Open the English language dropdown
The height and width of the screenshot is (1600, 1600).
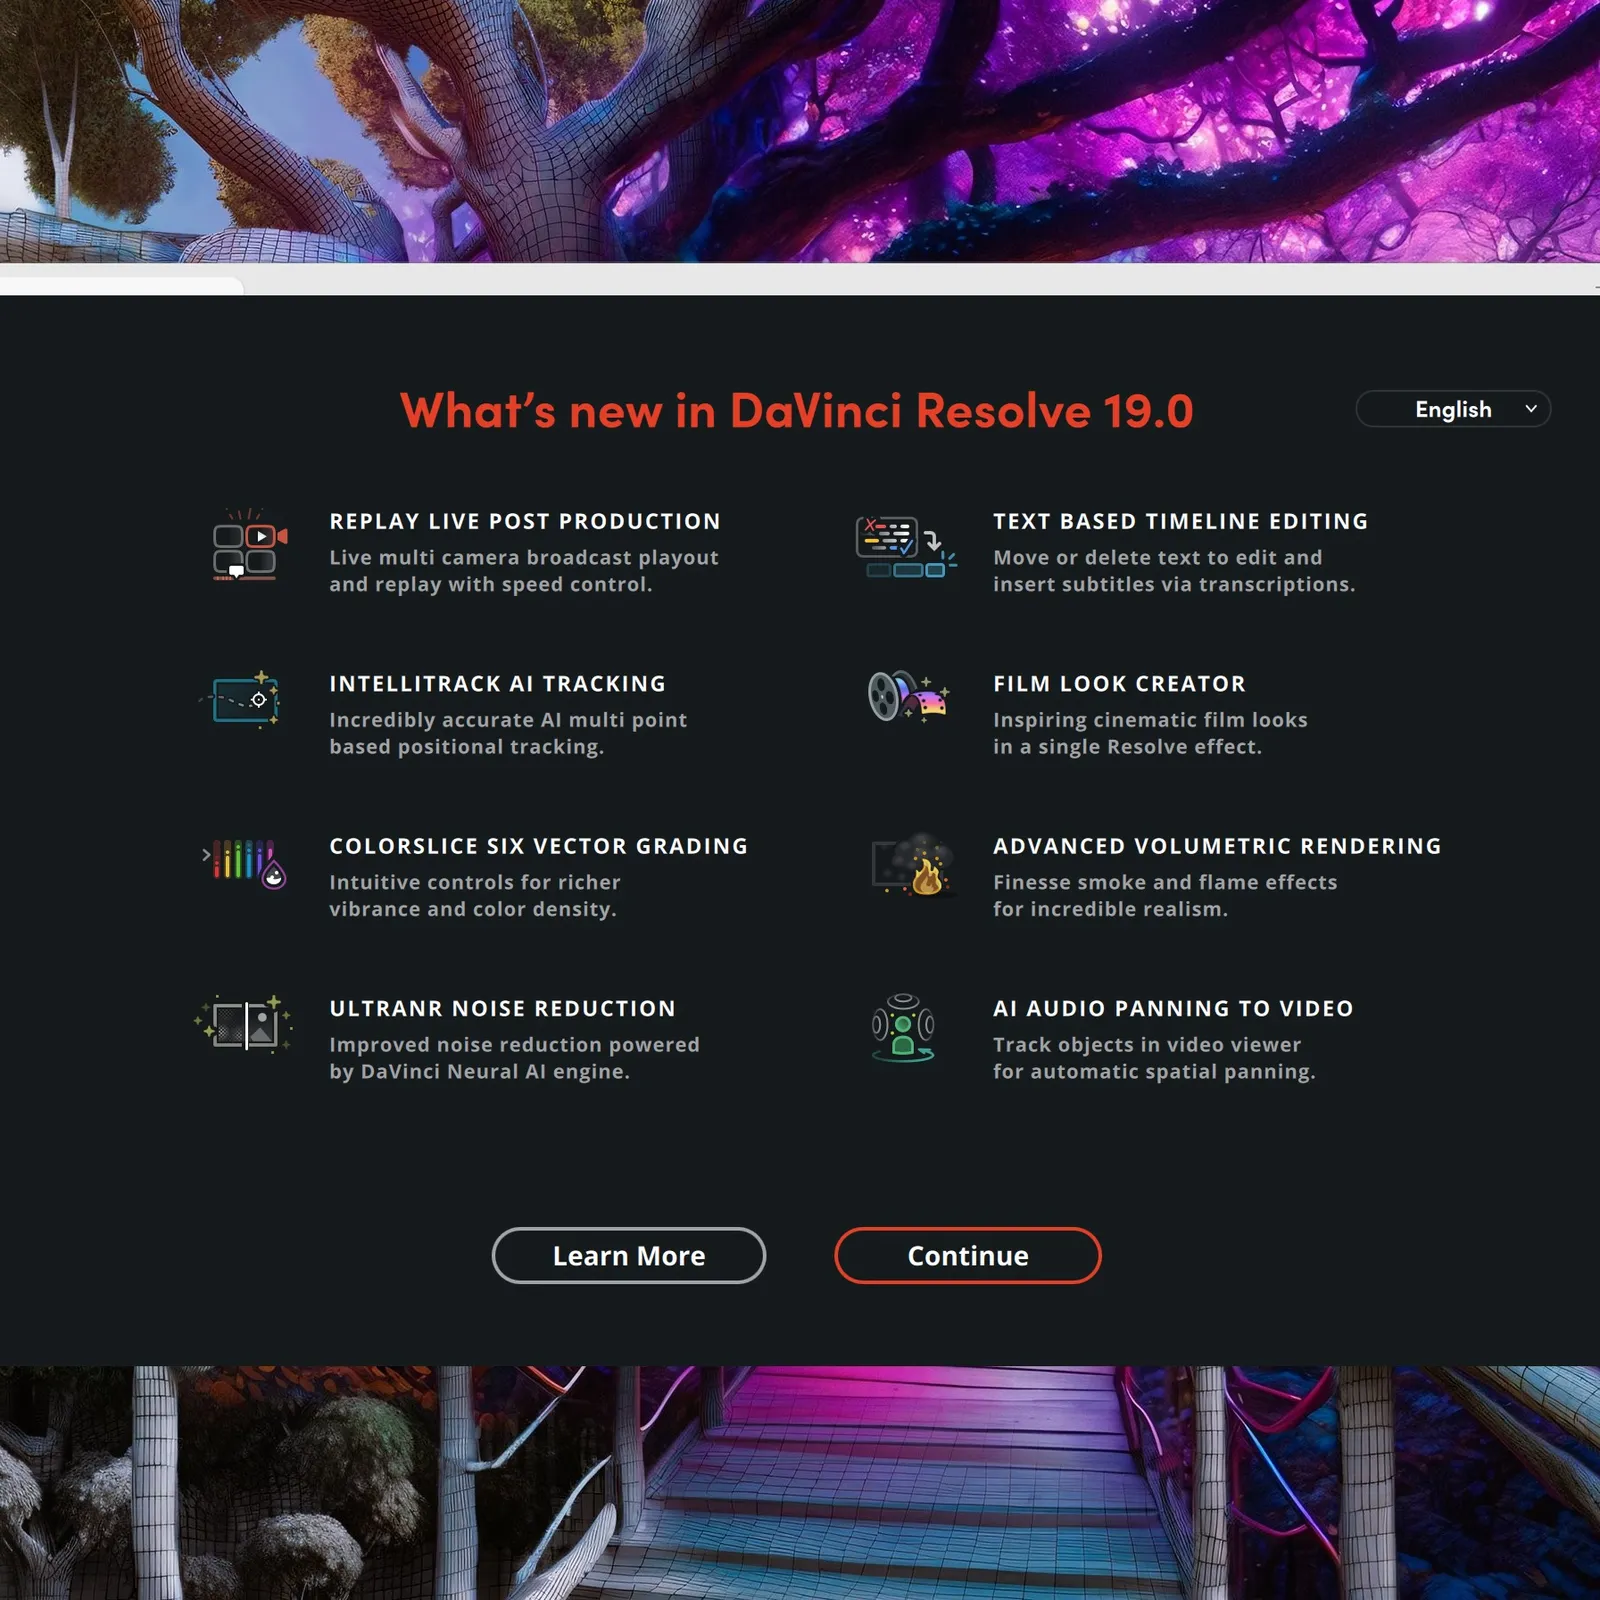coord(1452,409)
